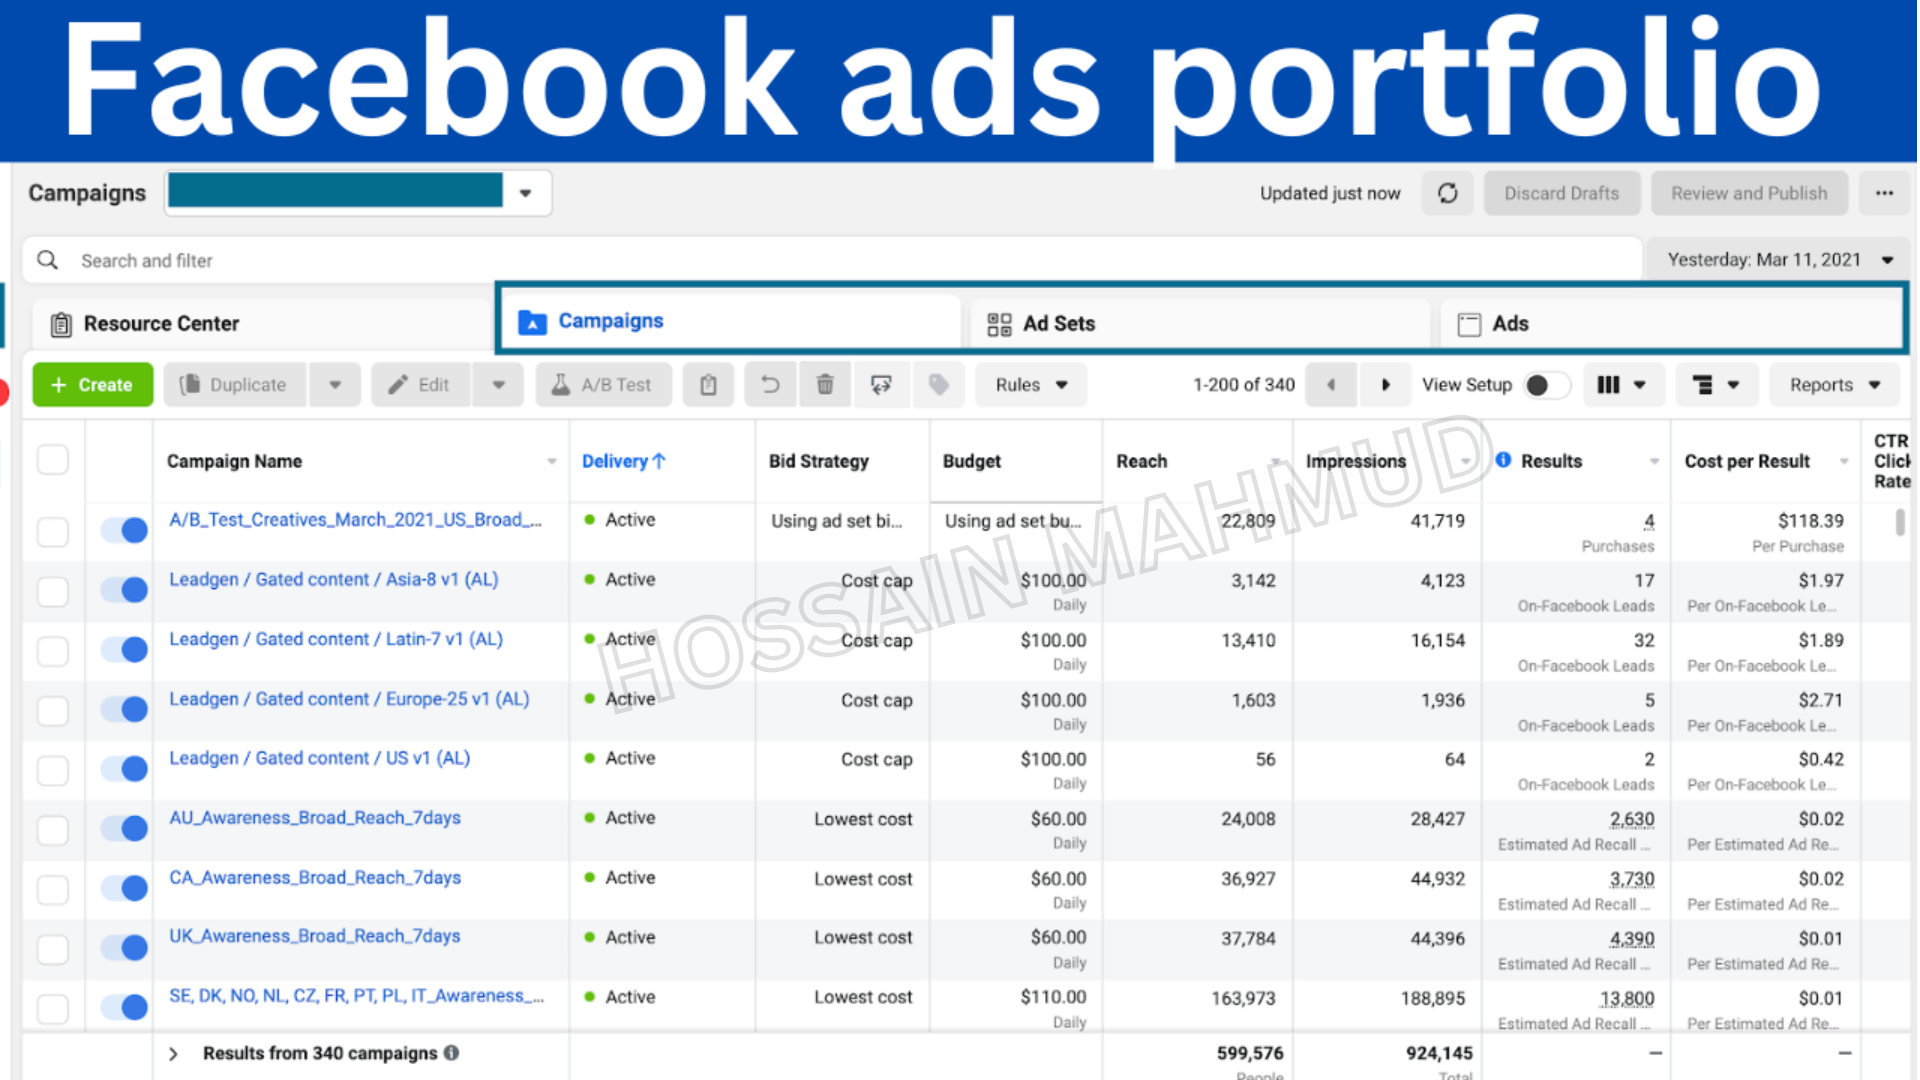This screenshot has height=1080, width=1920.
Task: Click the Budget column header
Action: click(x=971, y=461)
